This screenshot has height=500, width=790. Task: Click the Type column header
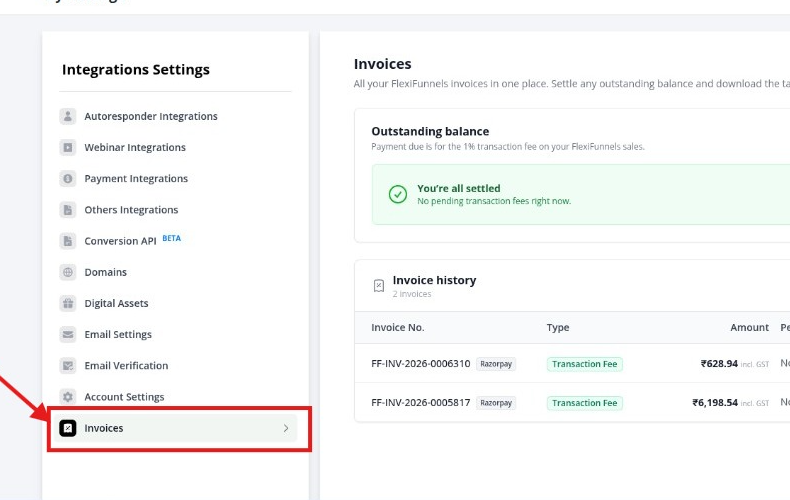[x=558, y=328]
